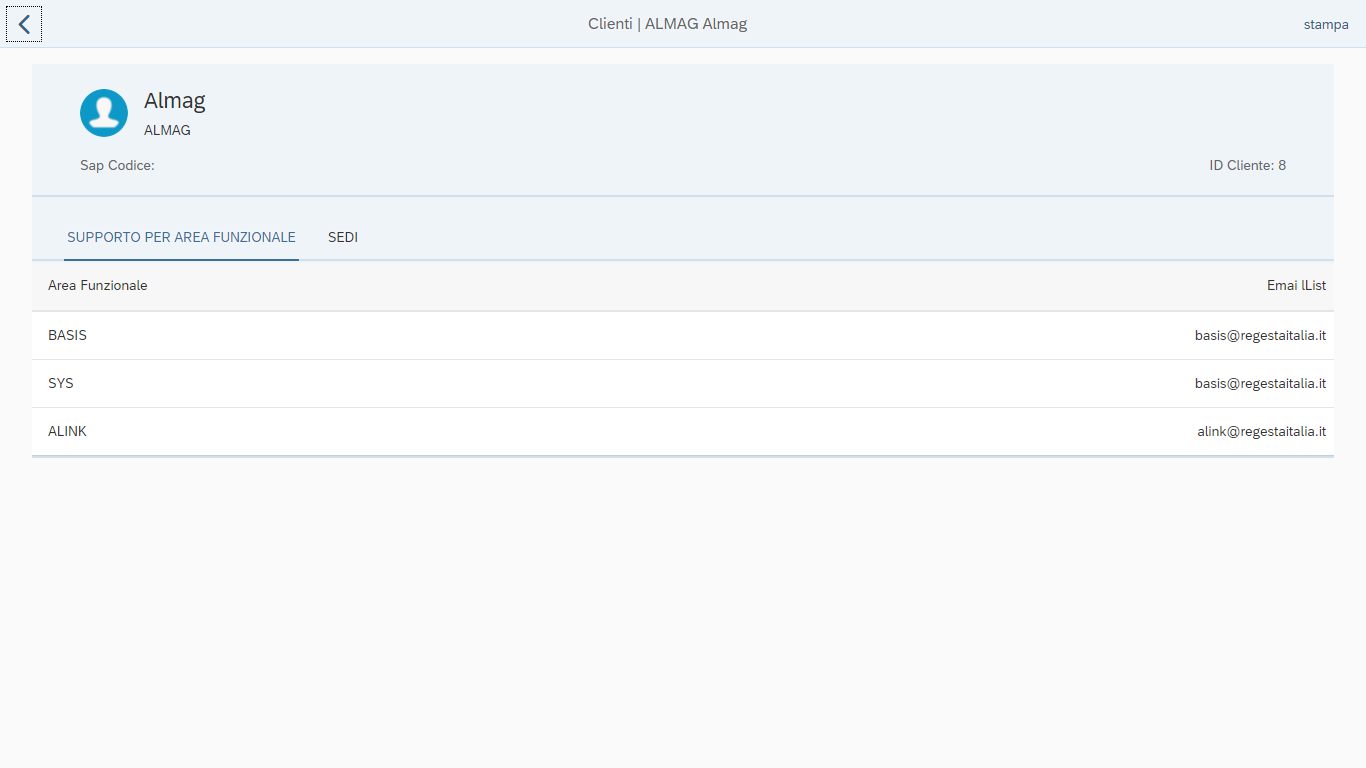Screen dimensions: 1366x768
Task: Click the alink@regestaitalia.it email address
Action: (x=1262, y=431)
